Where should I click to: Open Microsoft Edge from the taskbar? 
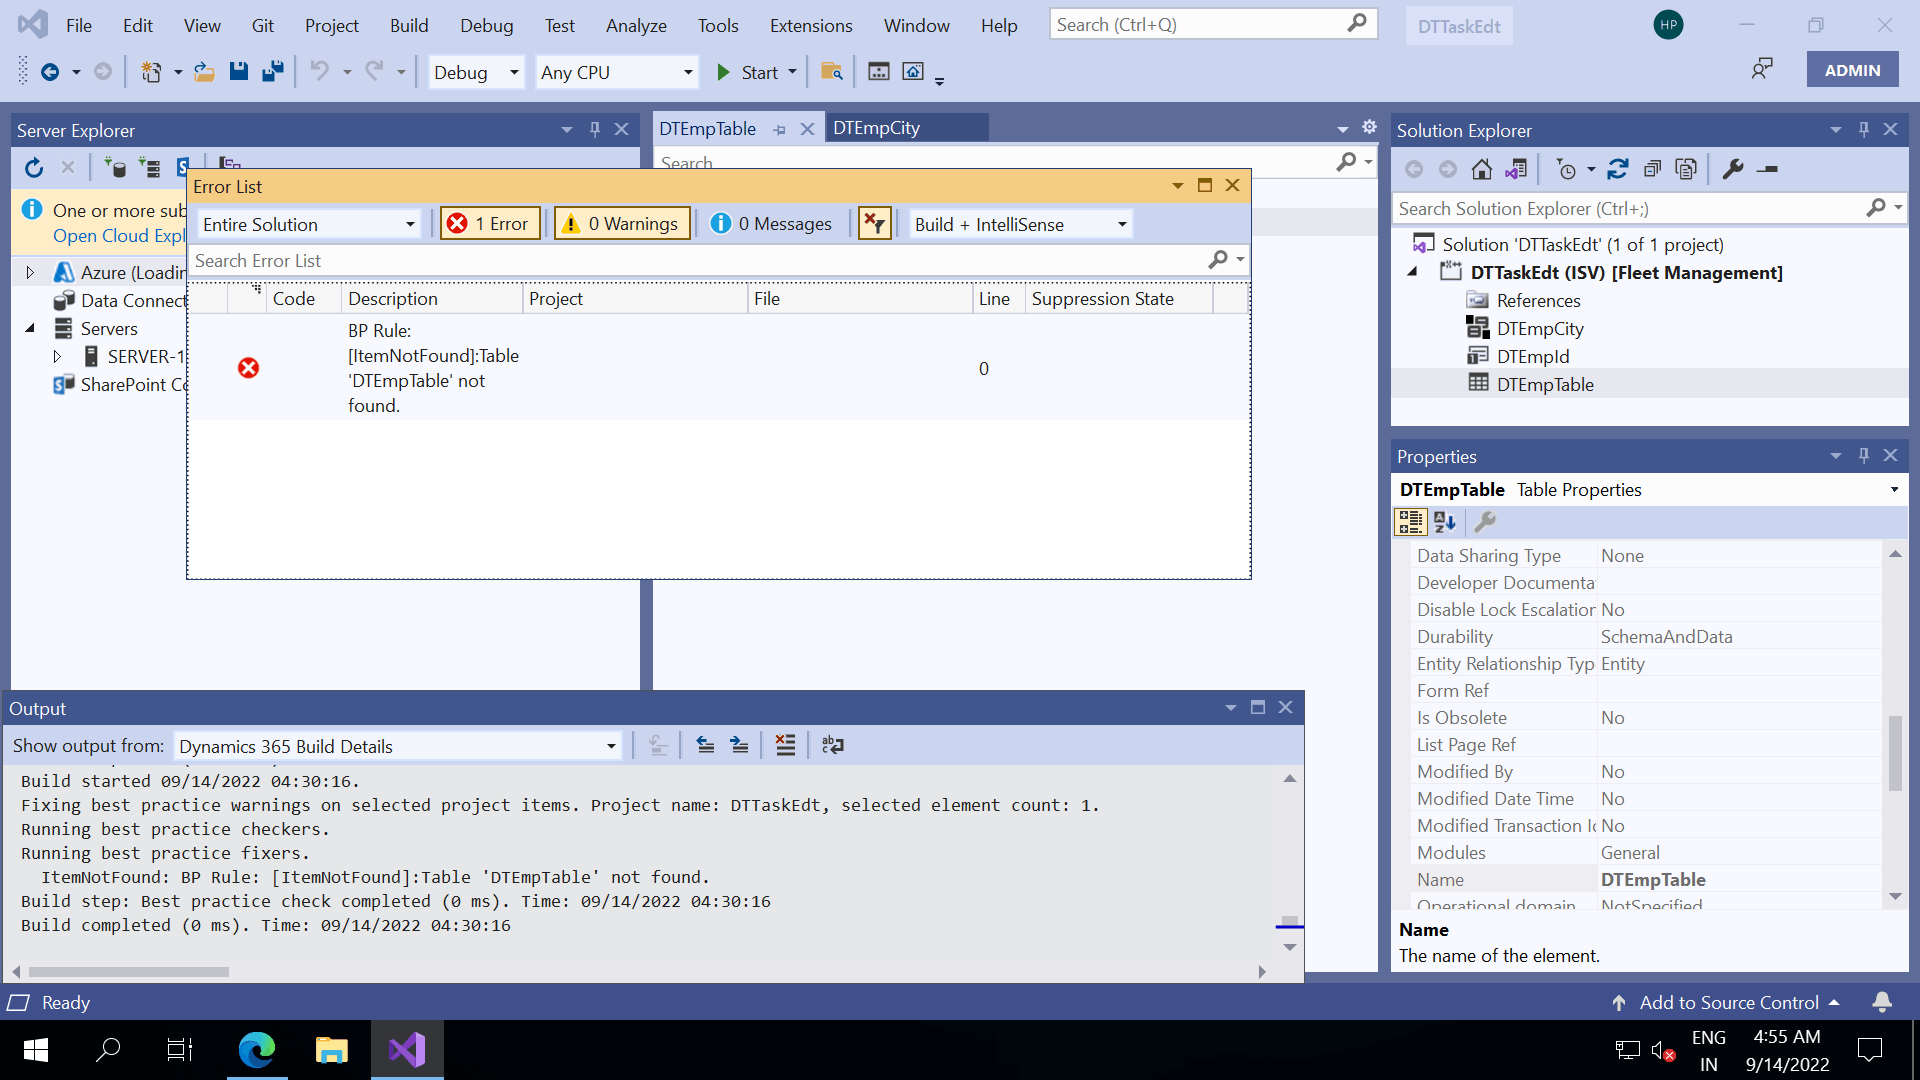257,1049
